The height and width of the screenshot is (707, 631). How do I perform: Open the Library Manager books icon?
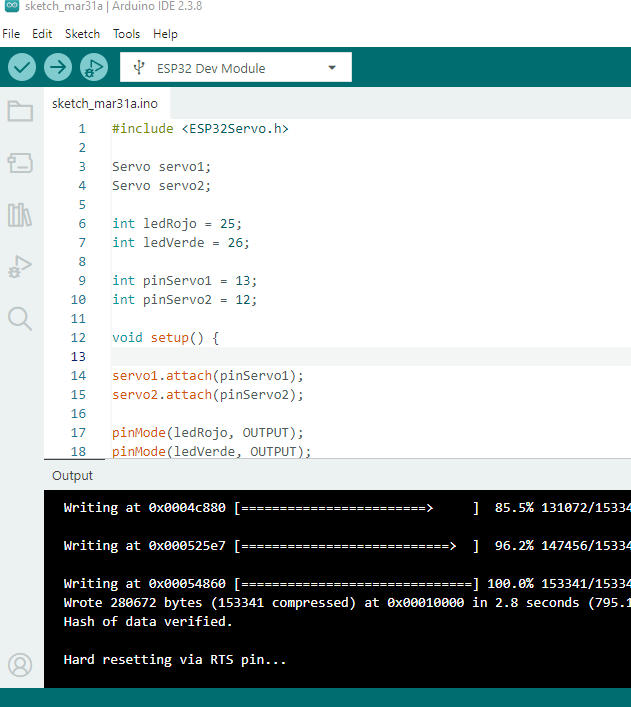(x=20, y=215)
